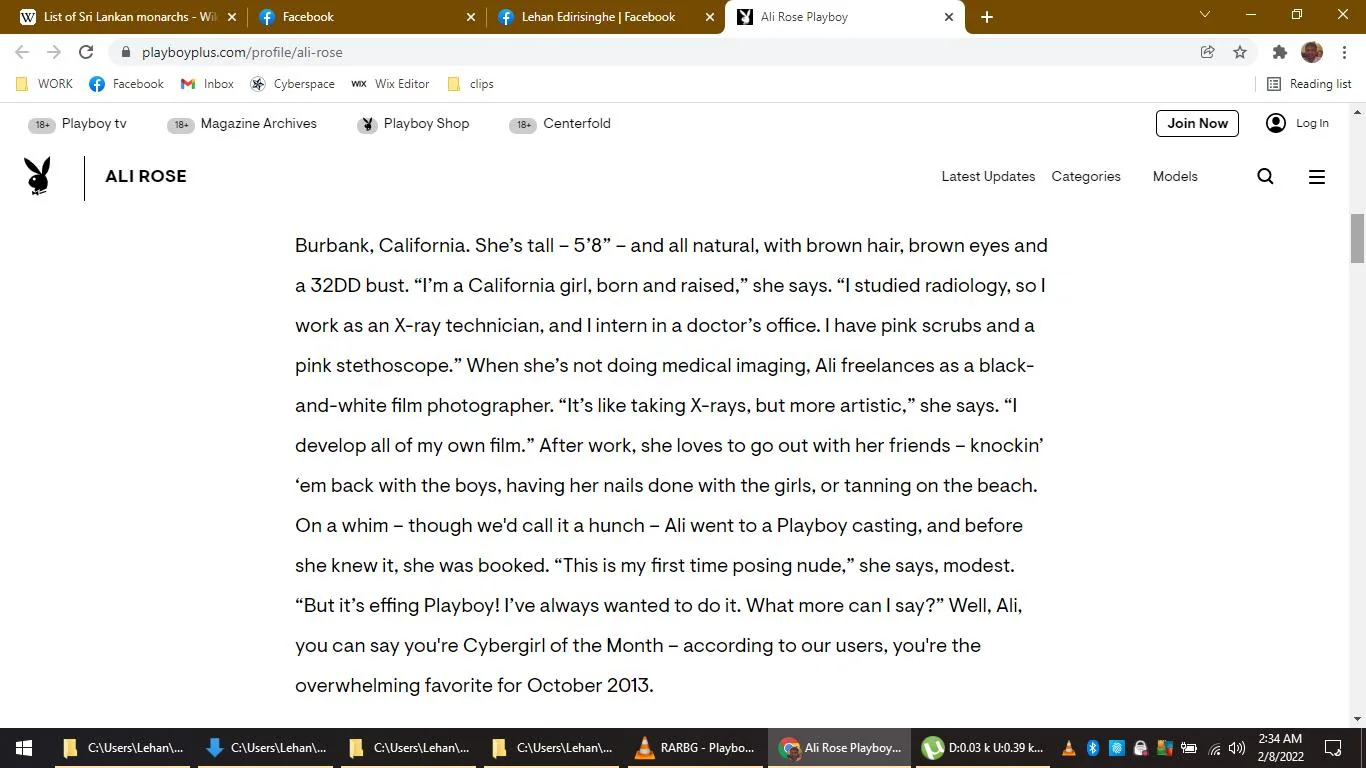Screen dimensions: 1366x768
Task: Open the Latest Updates menu item
Action: pos(988,176)
